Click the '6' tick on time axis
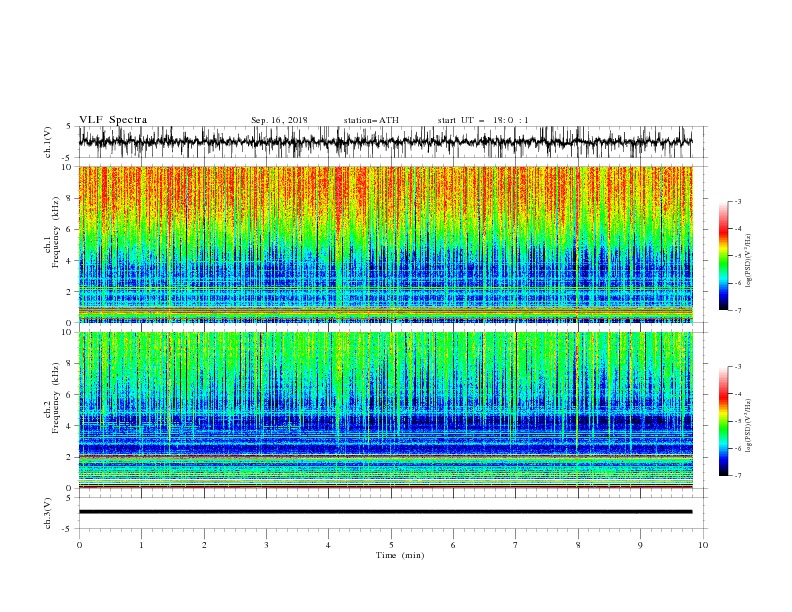The width and height of the screenshot is (792, 612). pos(453,545)
